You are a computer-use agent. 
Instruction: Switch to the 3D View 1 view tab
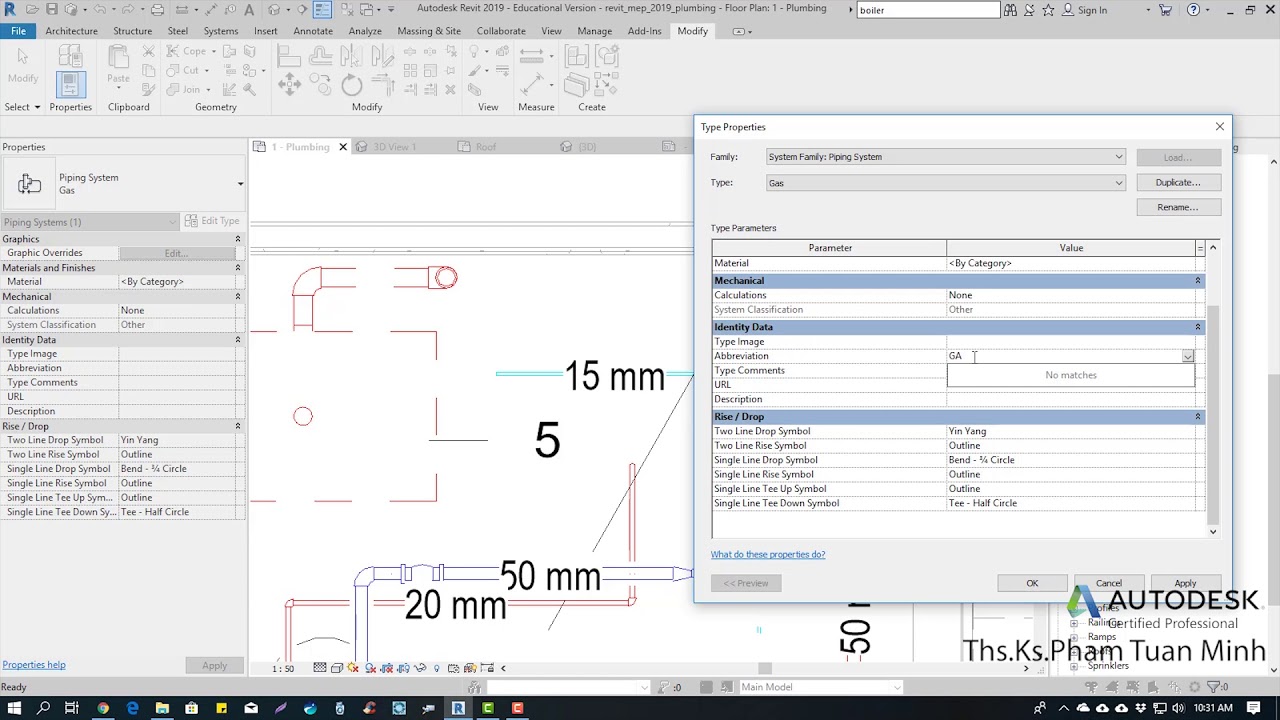[394, 147]
